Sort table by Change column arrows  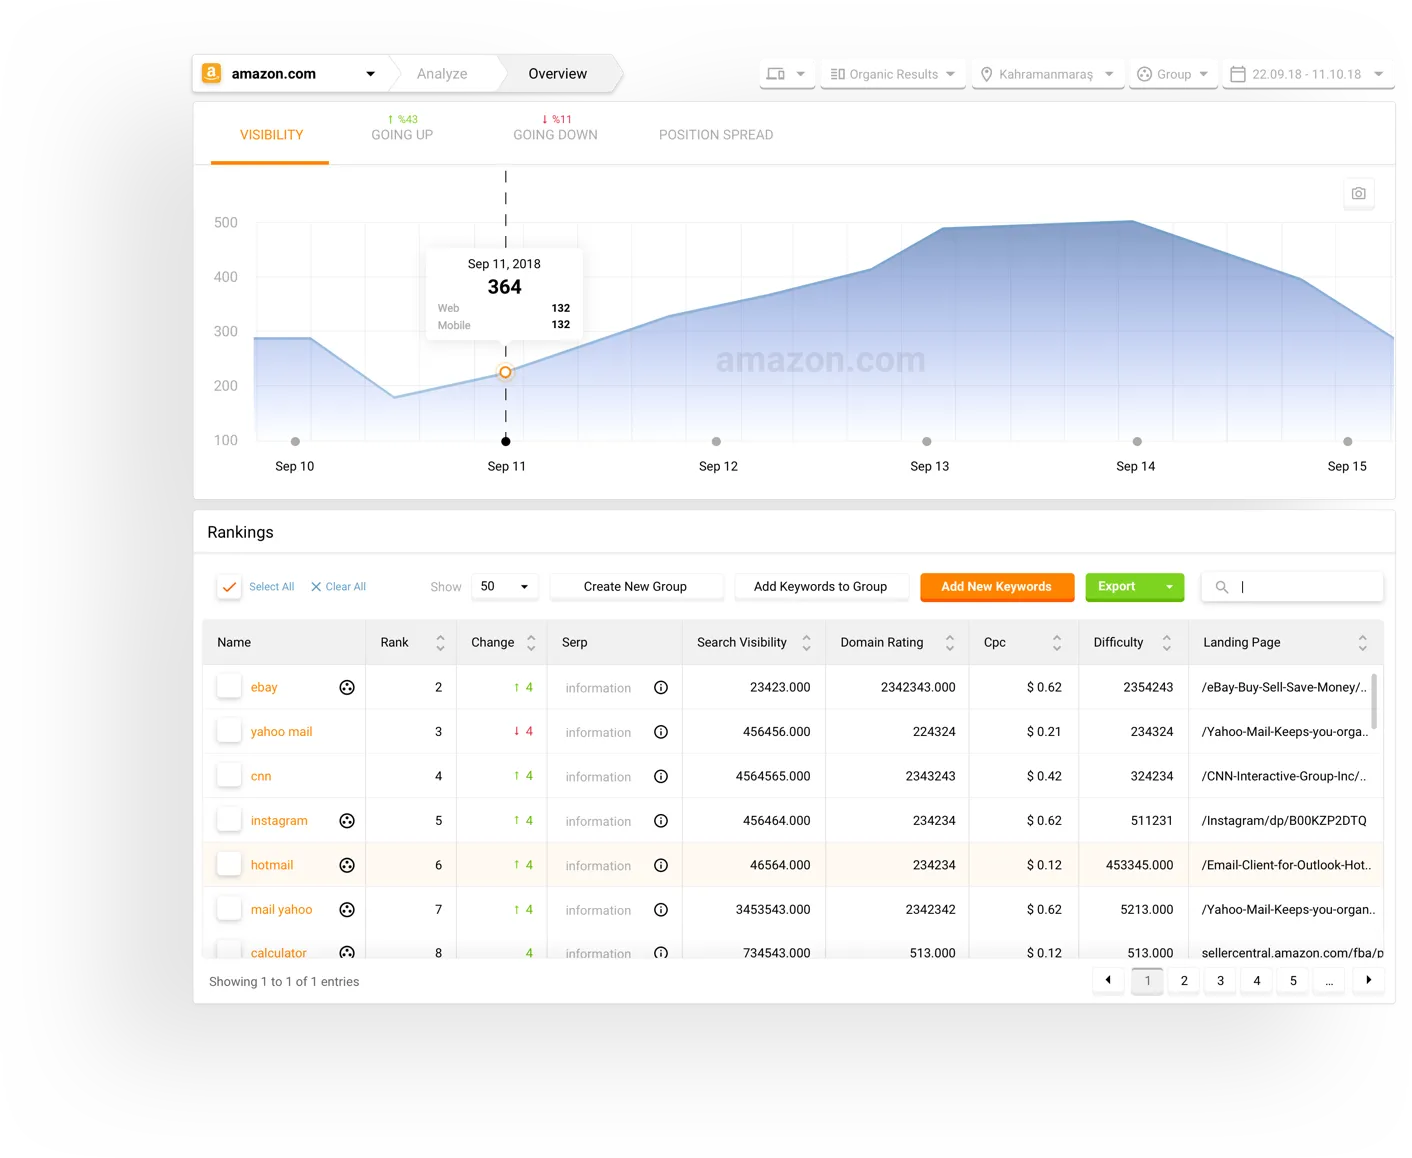531,643
